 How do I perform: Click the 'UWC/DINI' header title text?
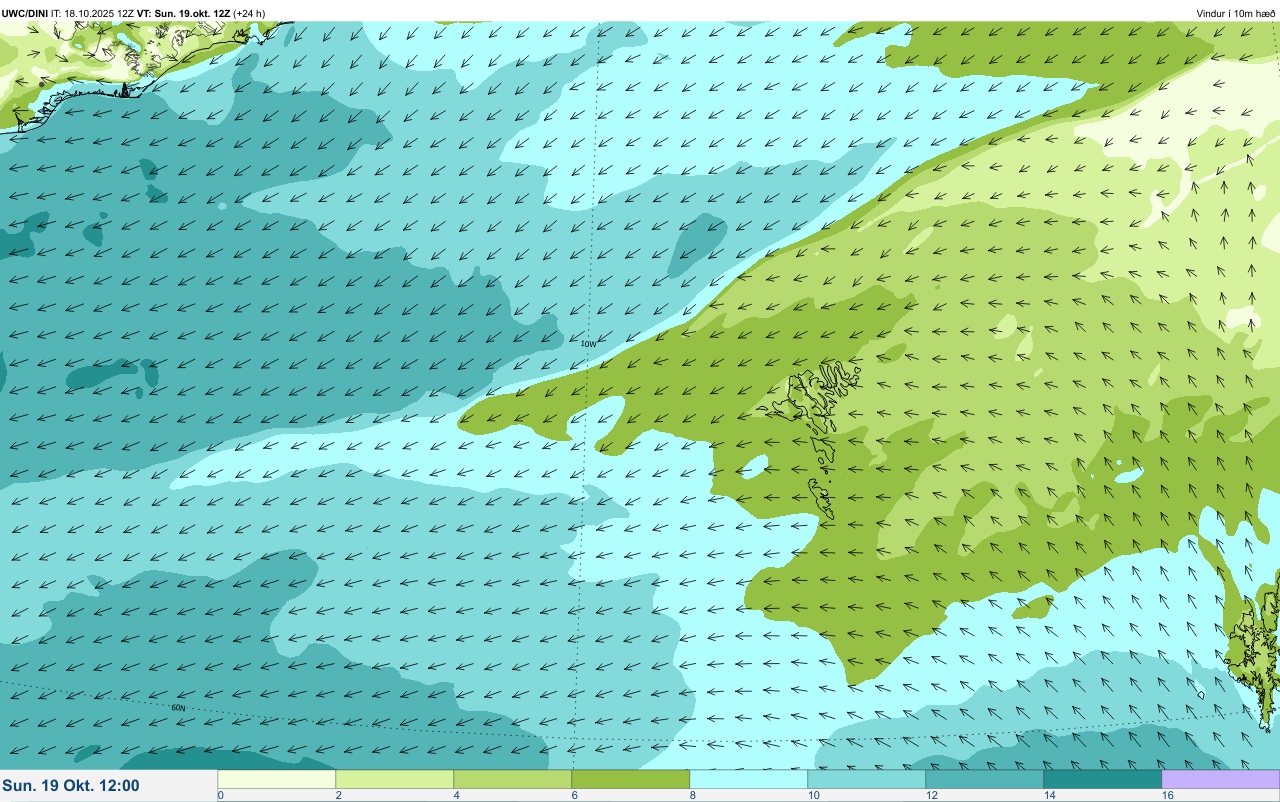coord(25,13)
